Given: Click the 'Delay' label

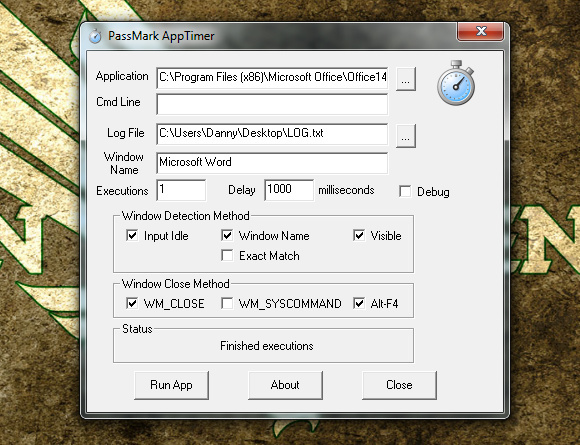Looking at the screenshot, I should [x=242, y=190].
